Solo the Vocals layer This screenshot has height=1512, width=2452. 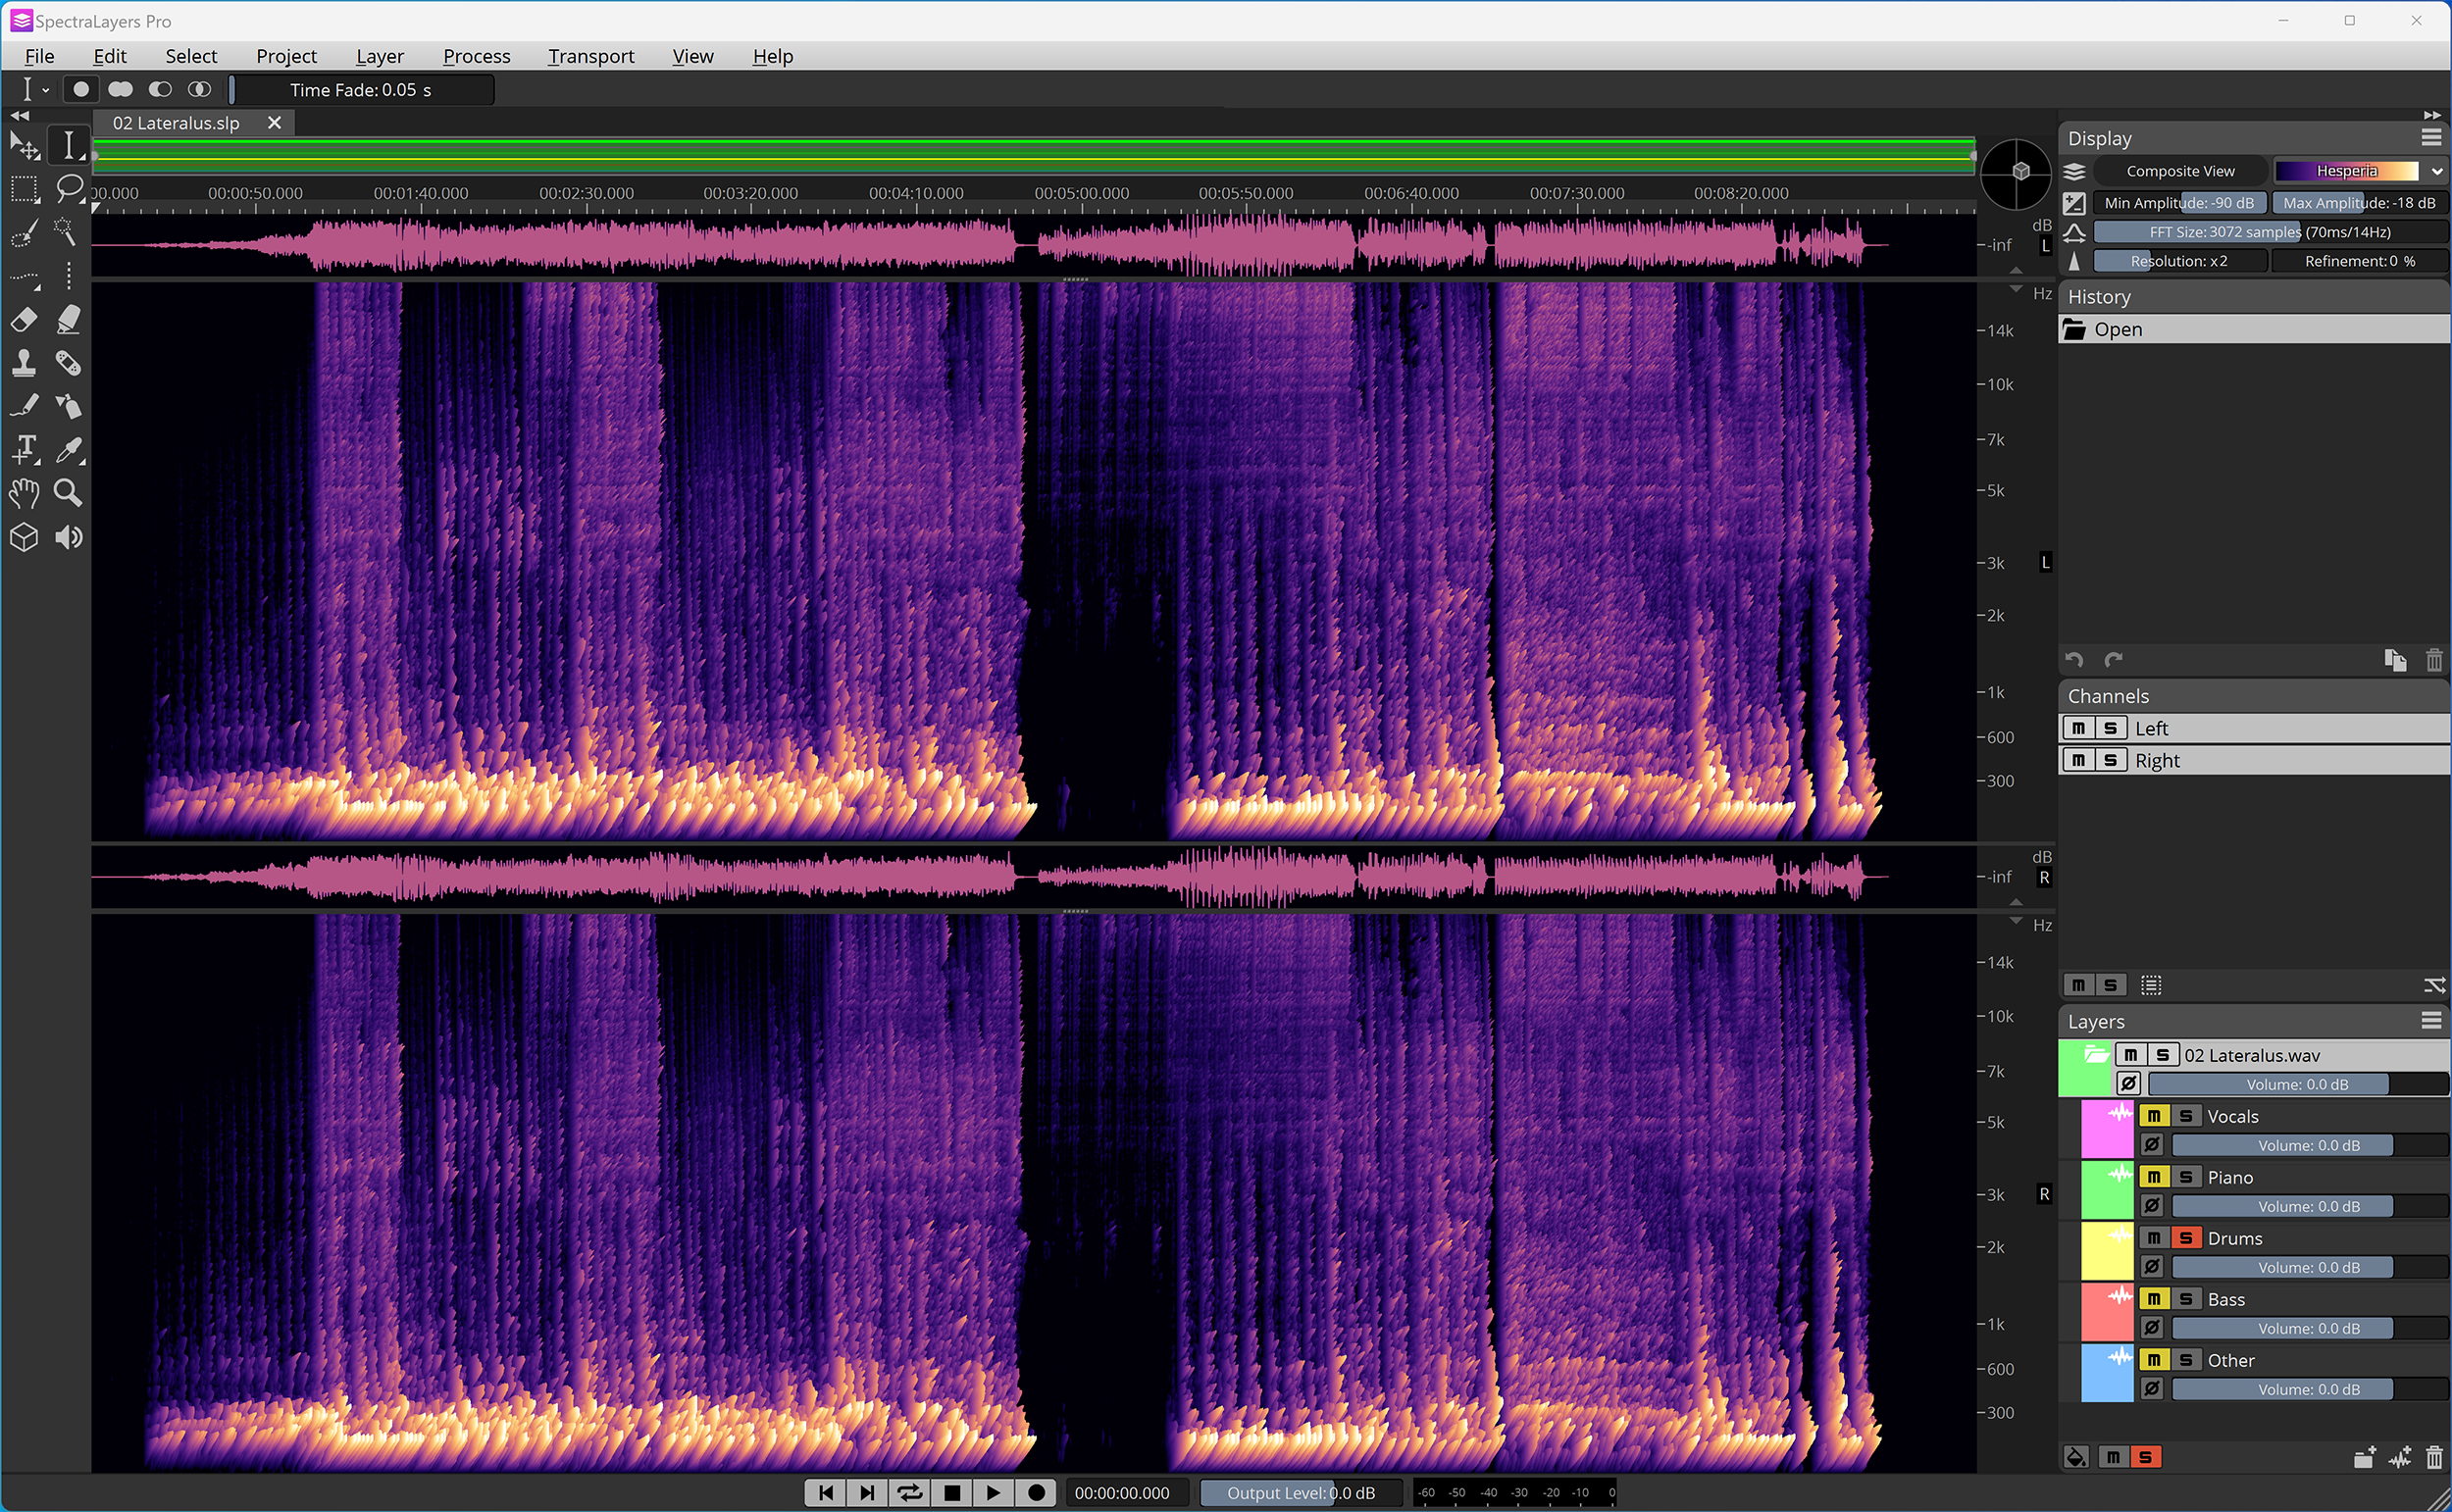[2186, 1116]
